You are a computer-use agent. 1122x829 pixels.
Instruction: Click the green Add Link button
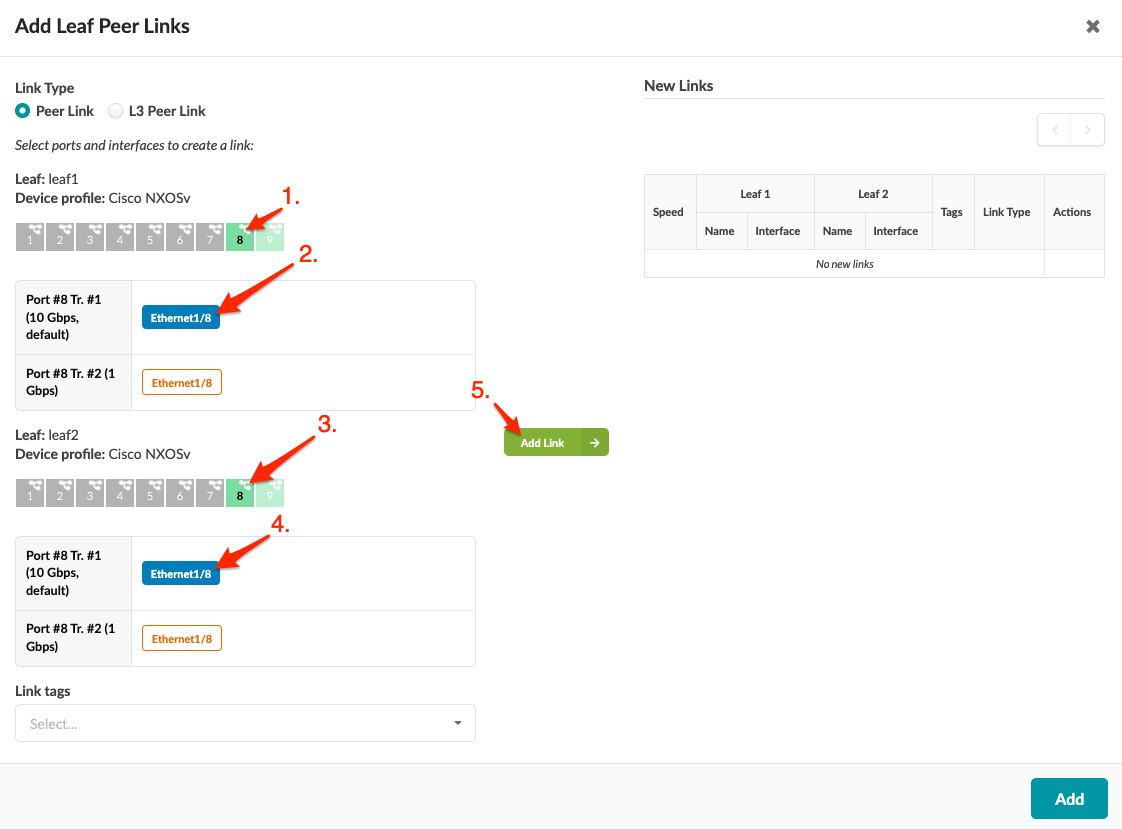click(x=556, y=443)
